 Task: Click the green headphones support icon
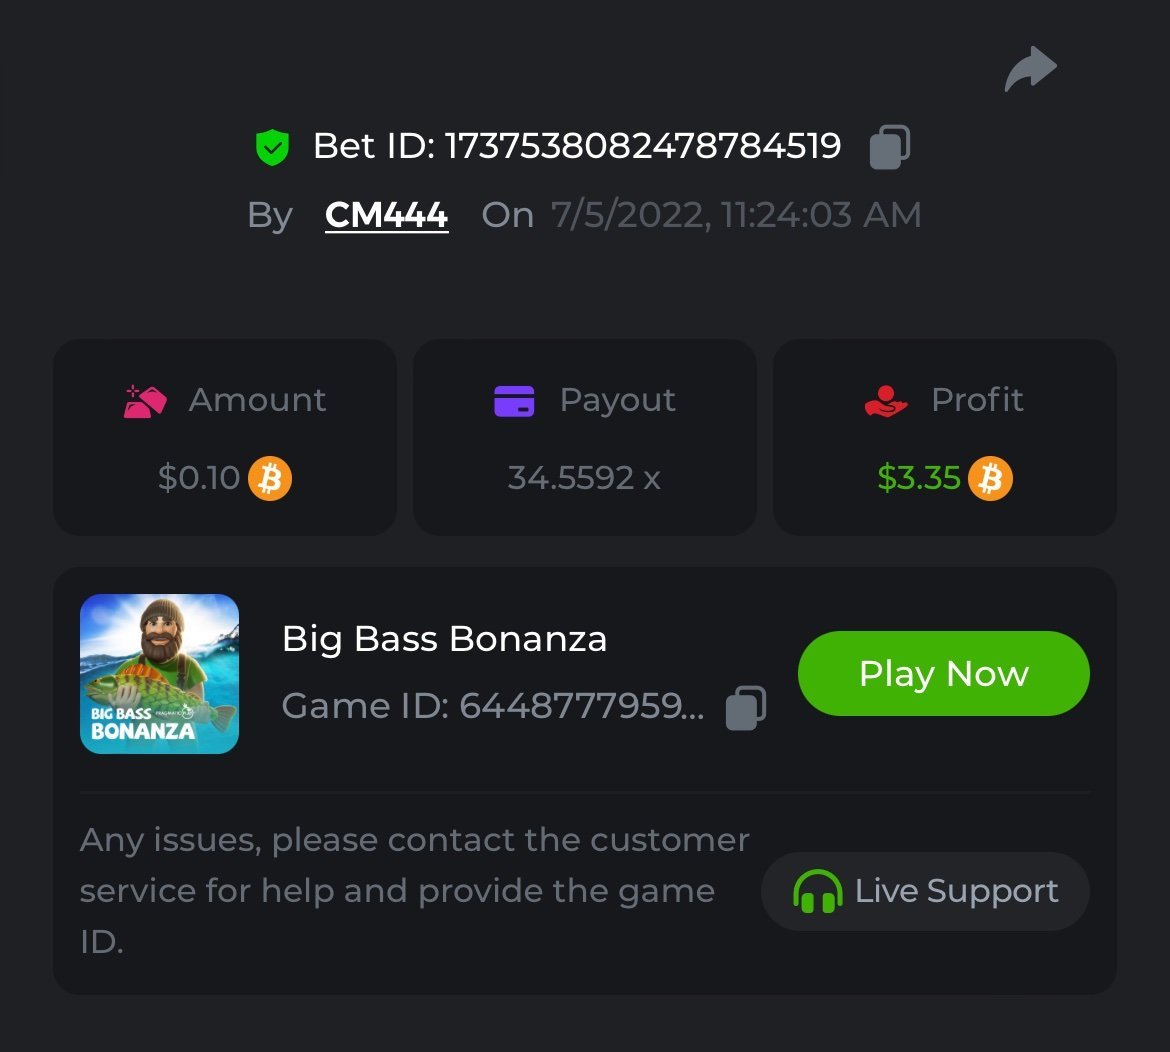[817, 891]
